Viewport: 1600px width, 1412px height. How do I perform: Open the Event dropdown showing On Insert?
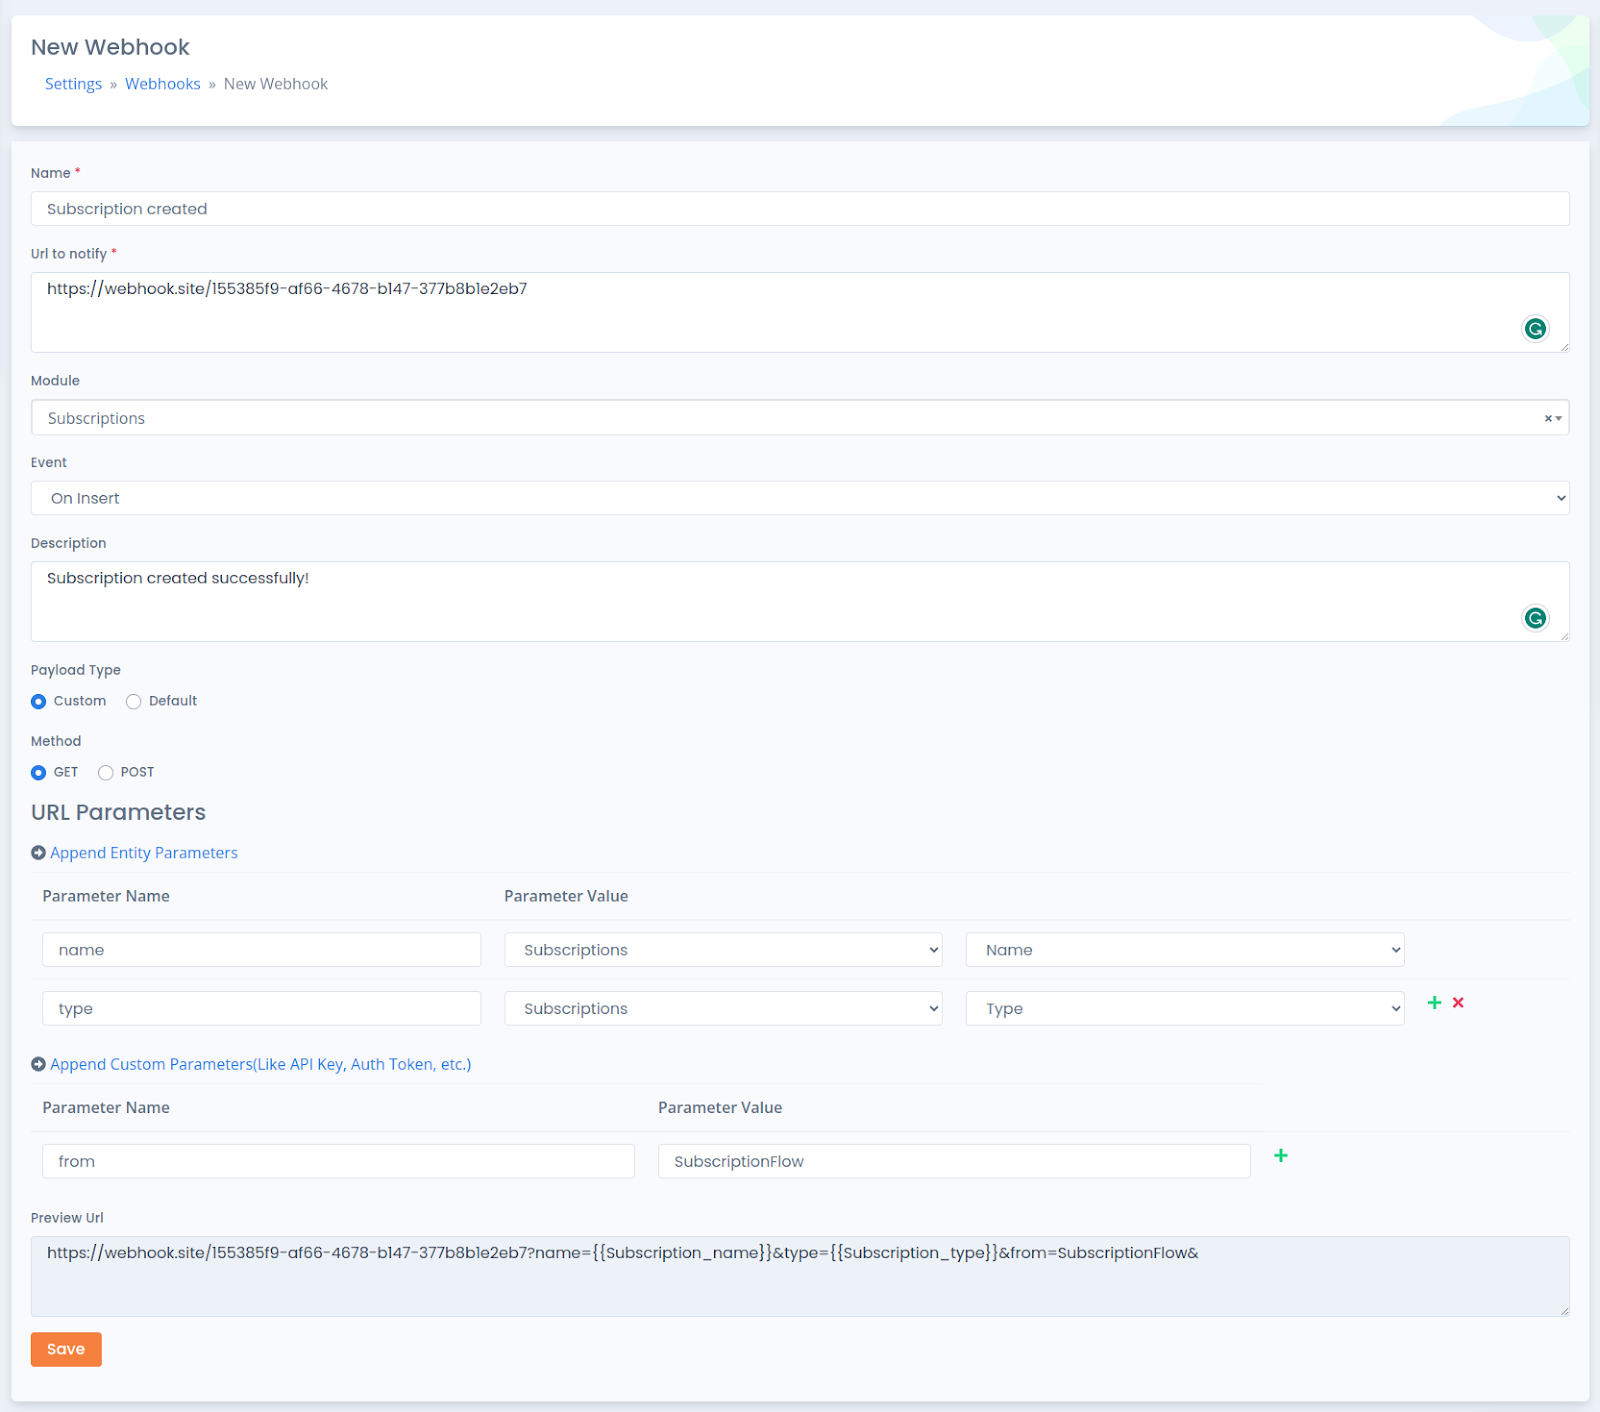coord(800,498)
